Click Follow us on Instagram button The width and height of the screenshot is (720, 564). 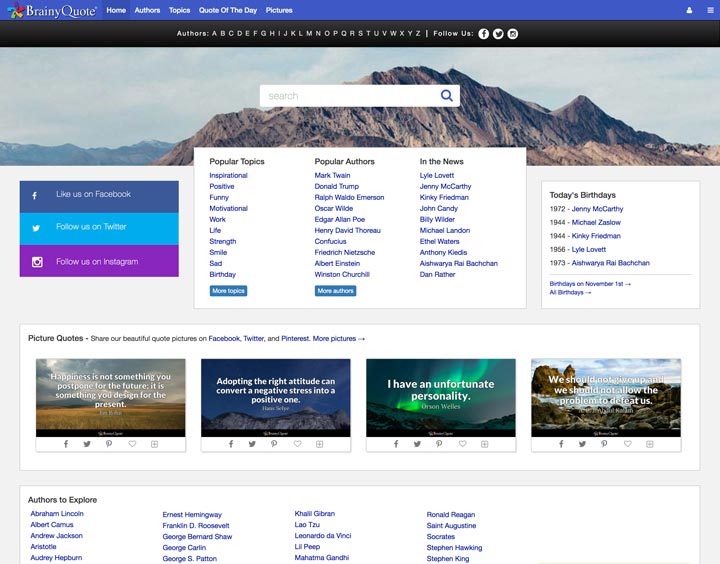pos(99,261)
